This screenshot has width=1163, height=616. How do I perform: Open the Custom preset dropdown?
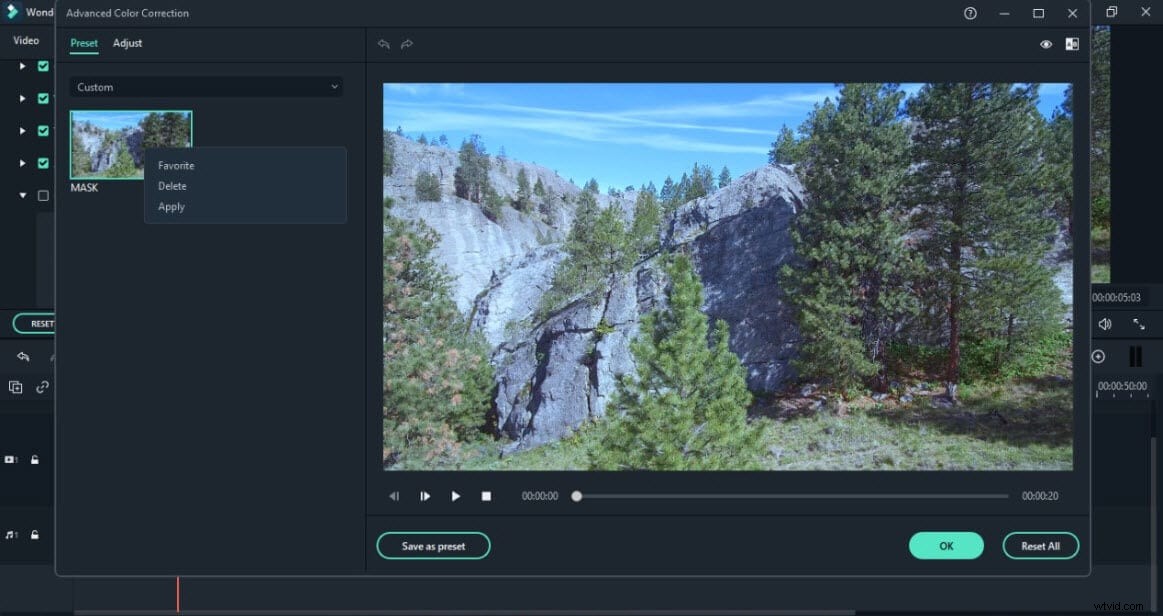[206, 87]
